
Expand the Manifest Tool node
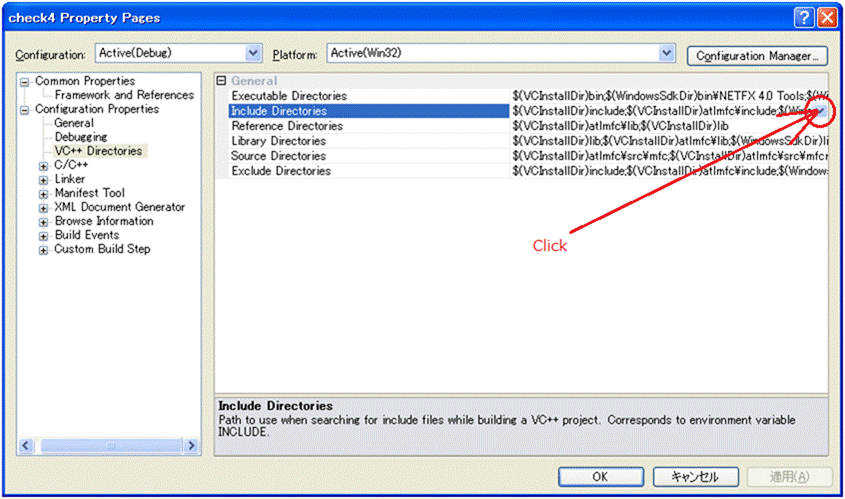44,194
